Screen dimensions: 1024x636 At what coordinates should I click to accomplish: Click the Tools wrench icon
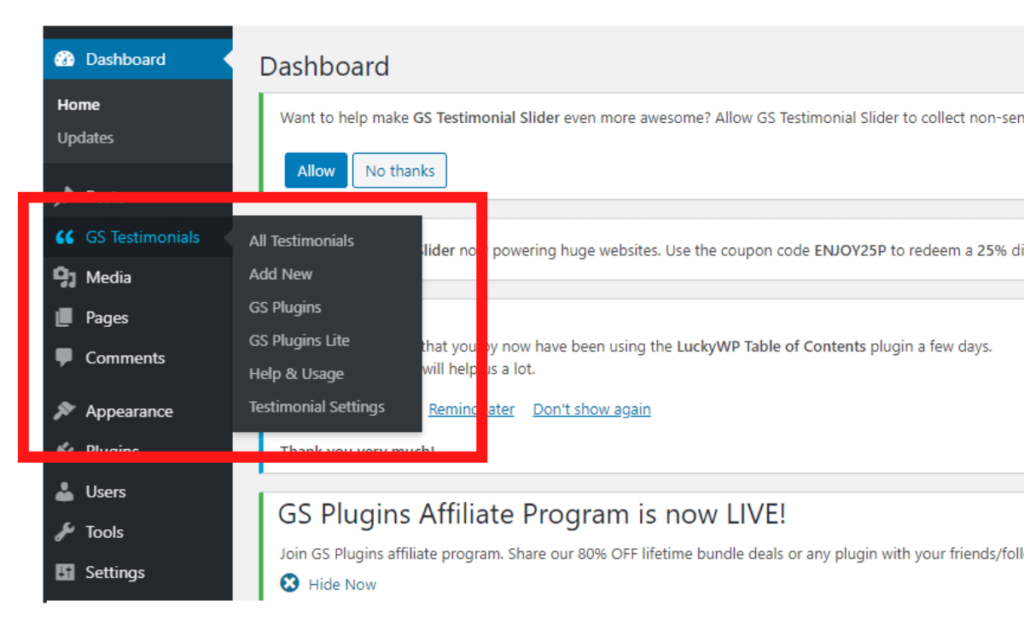65,532
